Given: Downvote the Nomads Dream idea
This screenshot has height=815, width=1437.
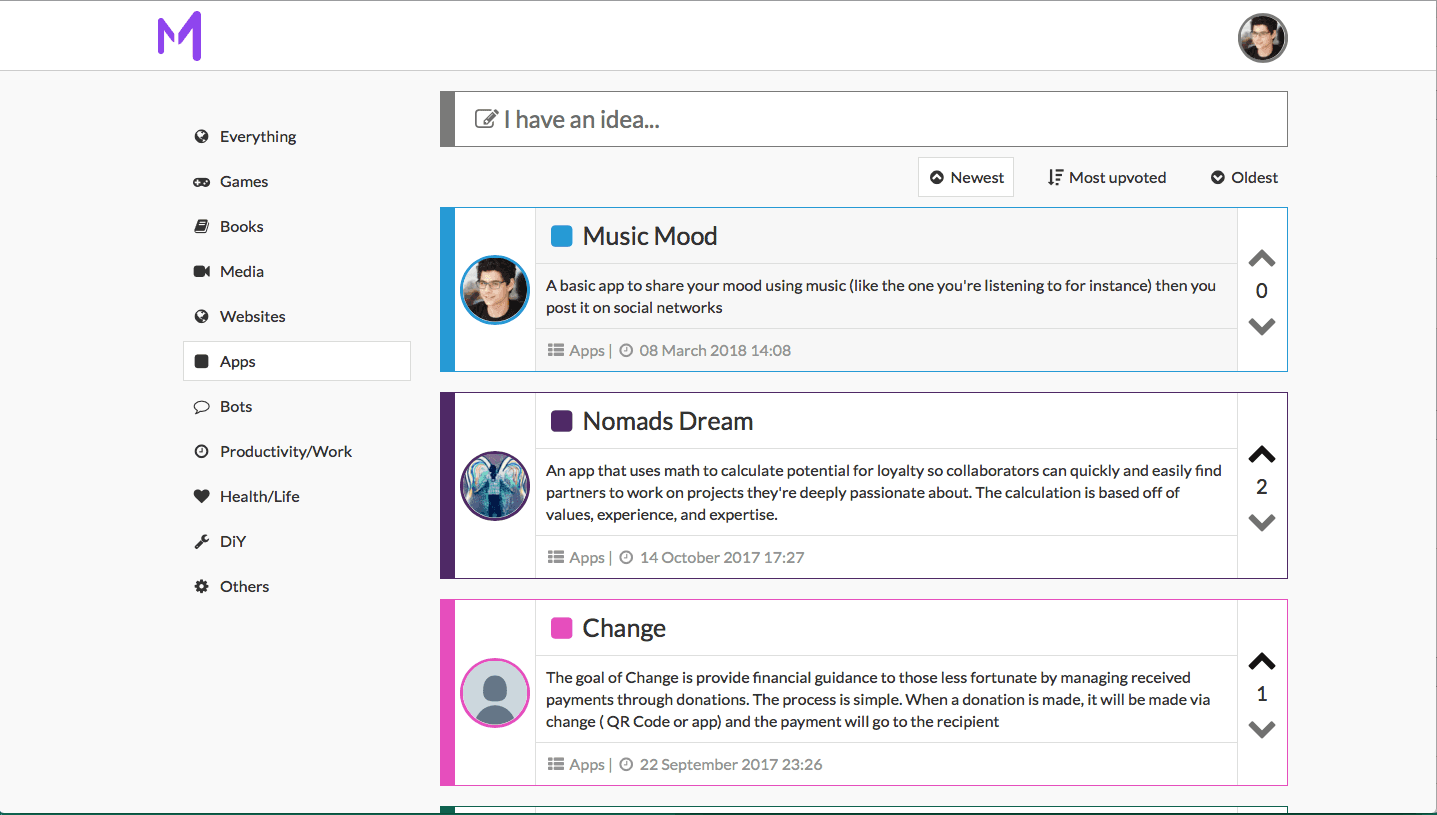Looking at the screenshot, I should [x=1262, y=522].
